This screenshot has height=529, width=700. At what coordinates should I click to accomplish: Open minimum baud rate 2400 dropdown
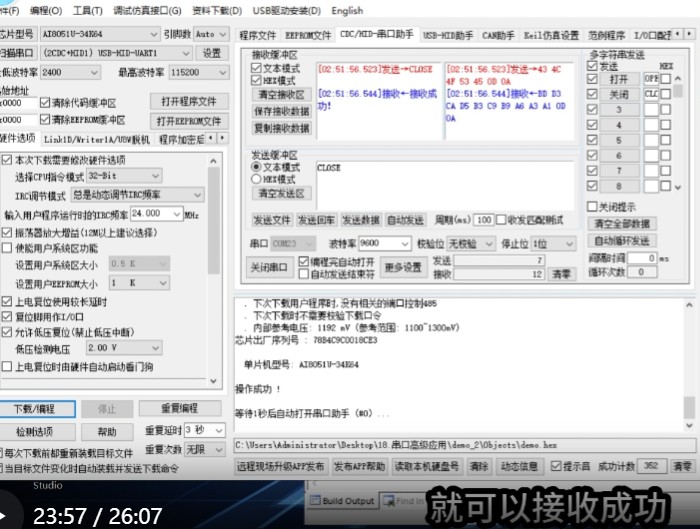[70, 72]
